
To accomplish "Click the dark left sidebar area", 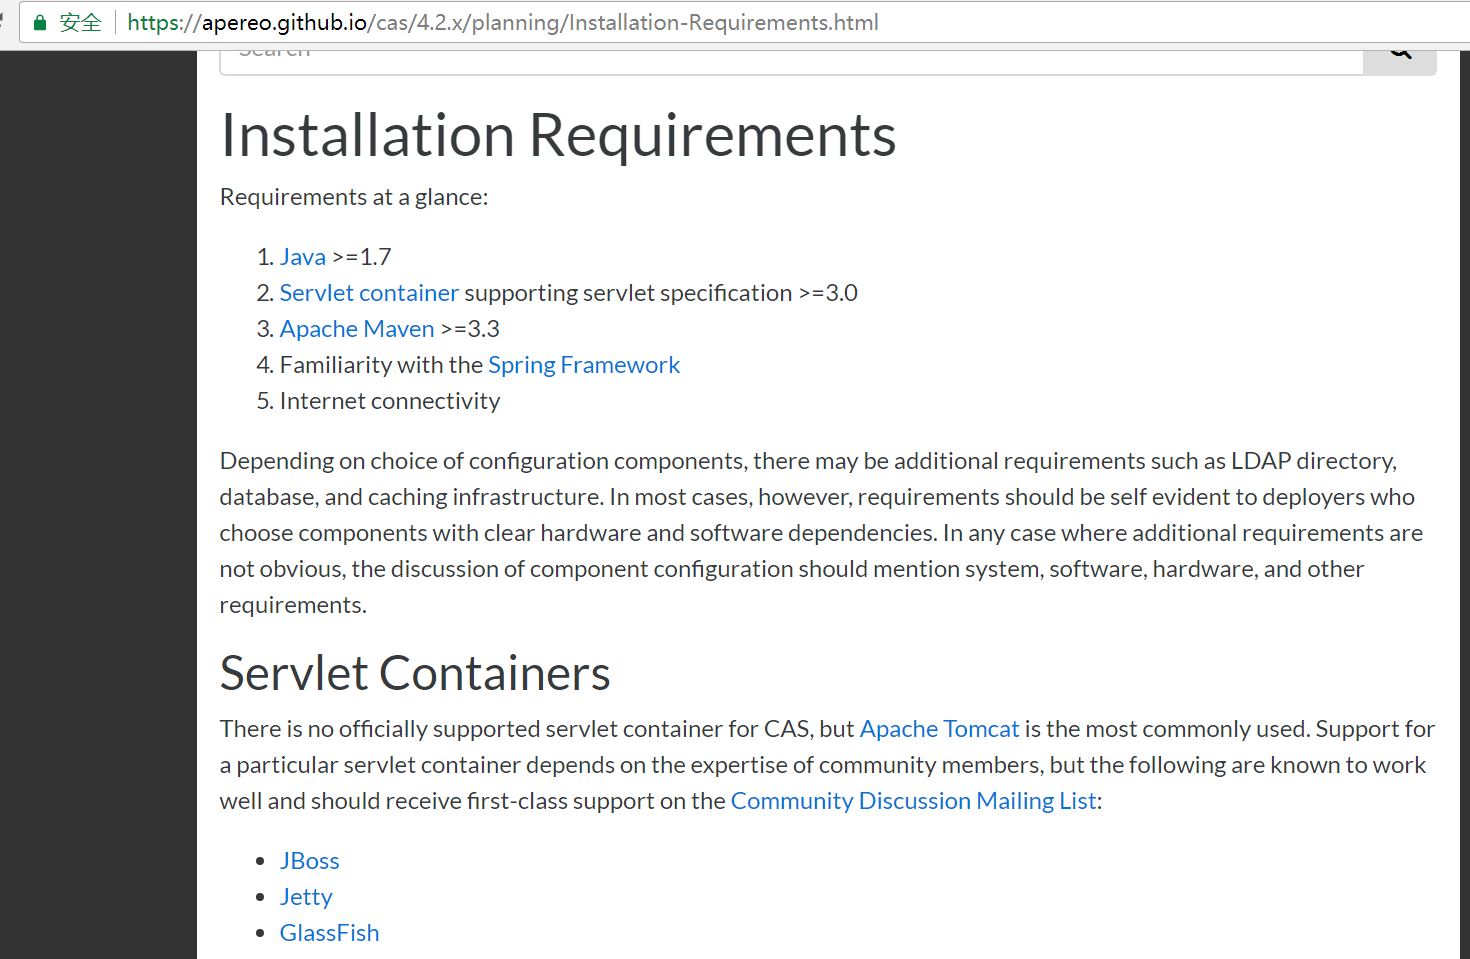I will pyautogui.click(x=98, y=500).
